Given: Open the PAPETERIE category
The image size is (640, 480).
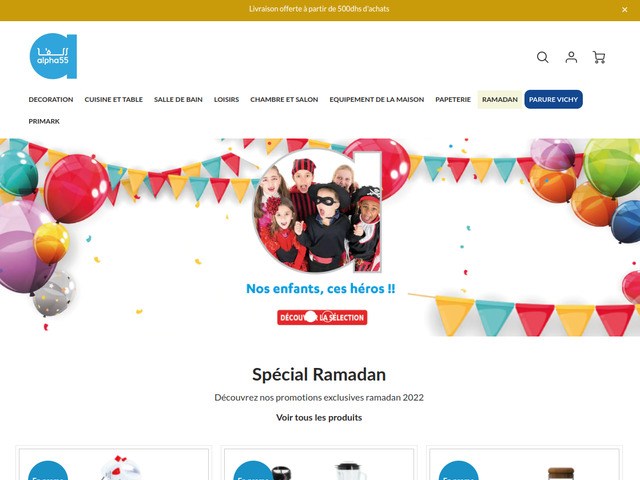Looking at the screenshot, I should click(453, 100).
